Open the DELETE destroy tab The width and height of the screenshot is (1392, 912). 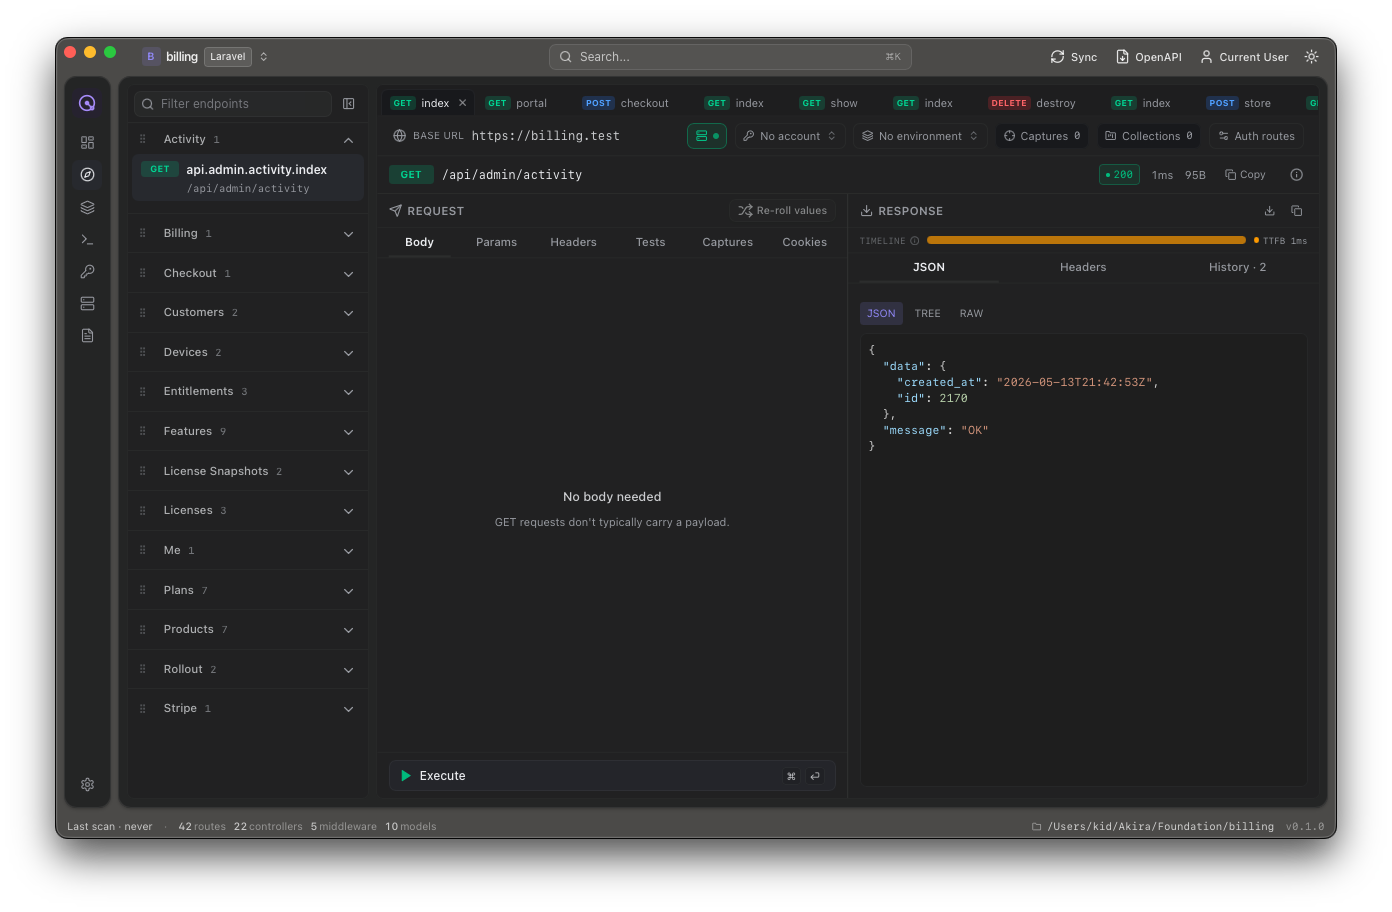1032,103
